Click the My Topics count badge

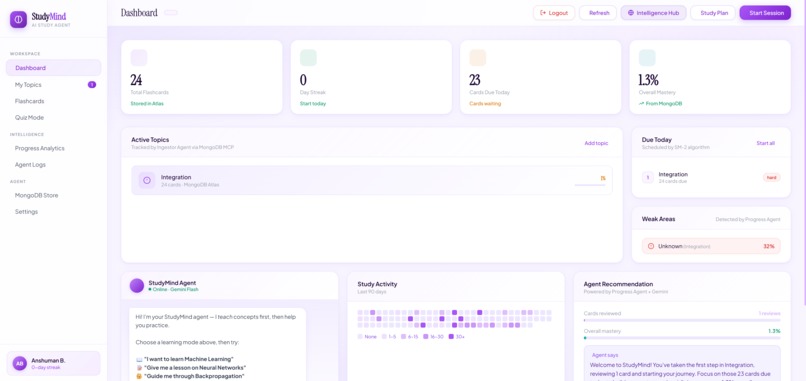(91, 85)
